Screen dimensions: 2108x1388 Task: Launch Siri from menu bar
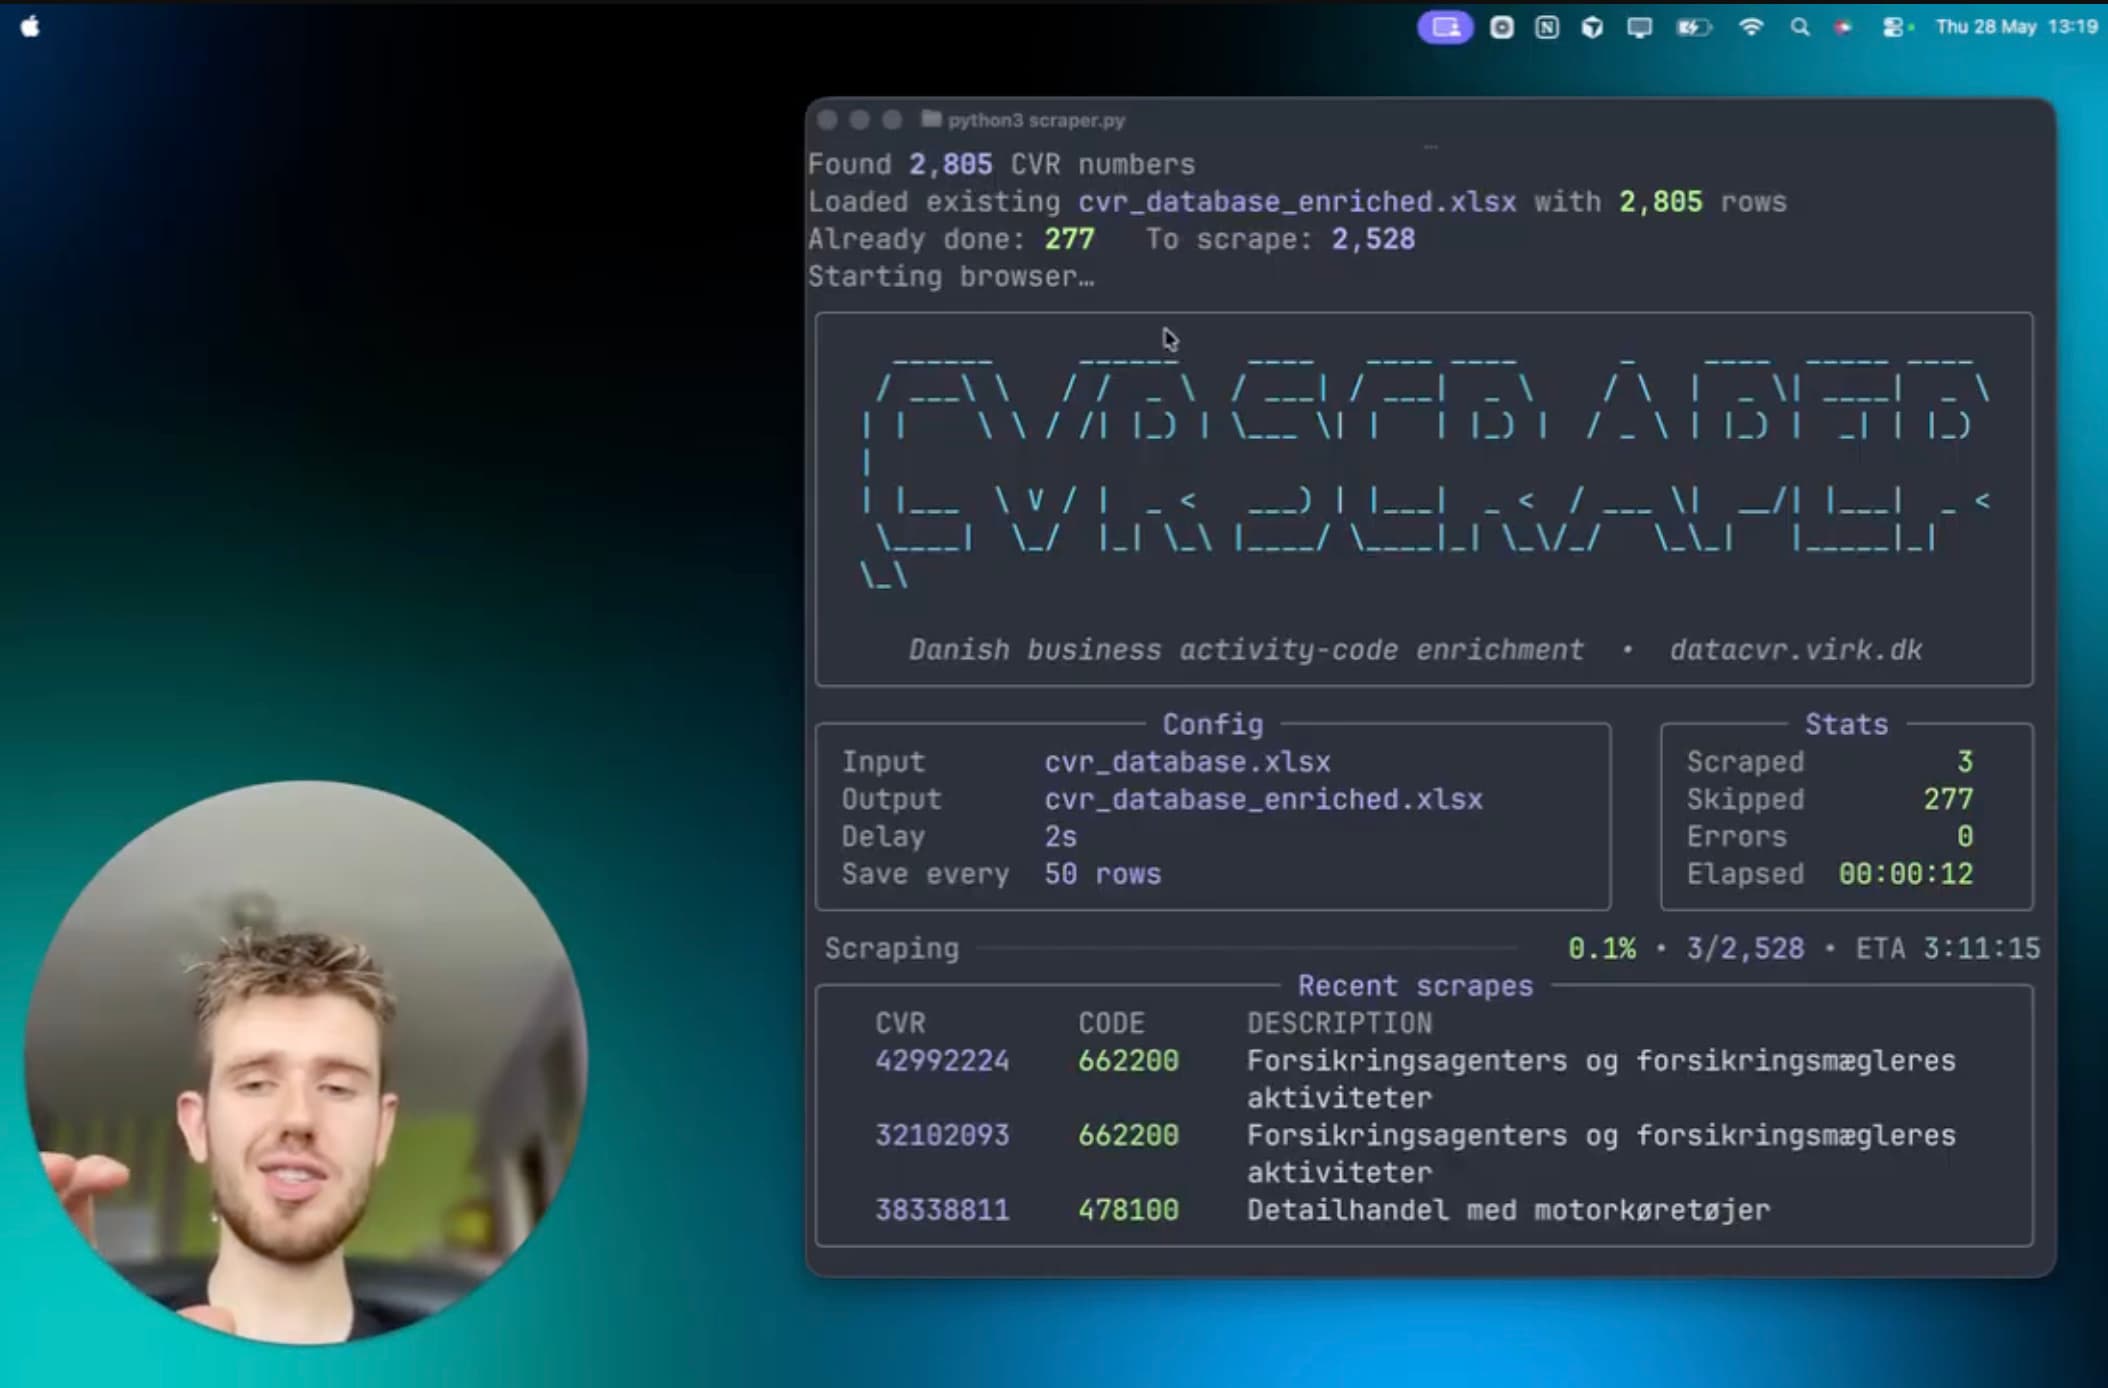tap(1843, 28)
